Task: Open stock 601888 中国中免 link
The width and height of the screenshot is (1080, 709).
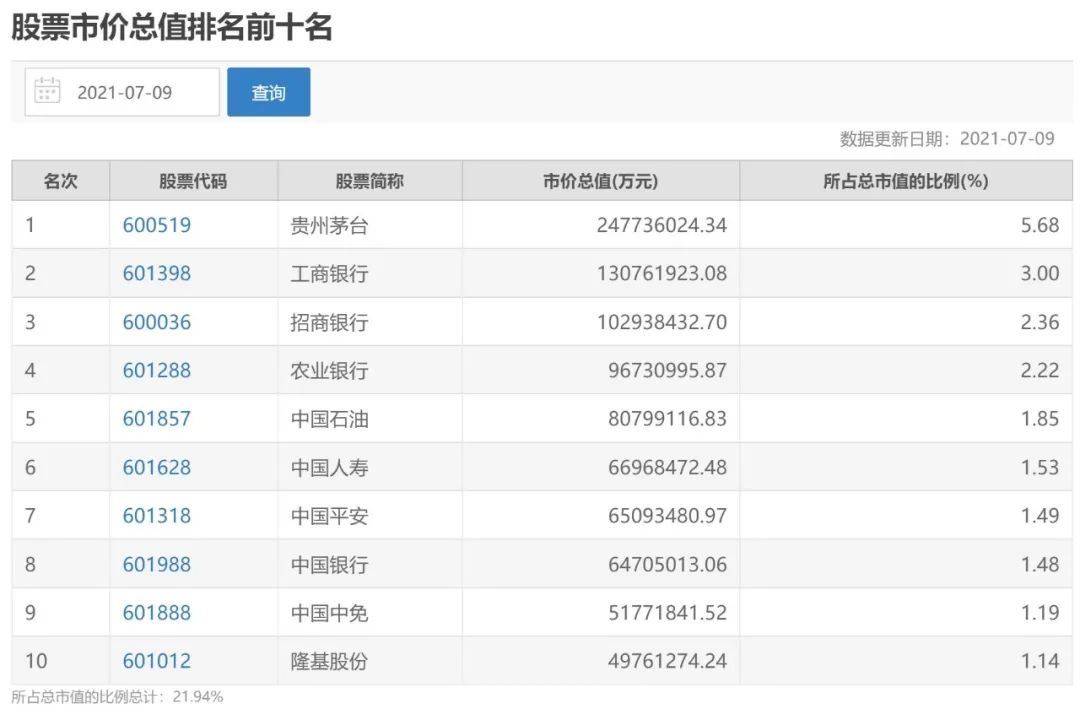Action: tap(156, 612)
